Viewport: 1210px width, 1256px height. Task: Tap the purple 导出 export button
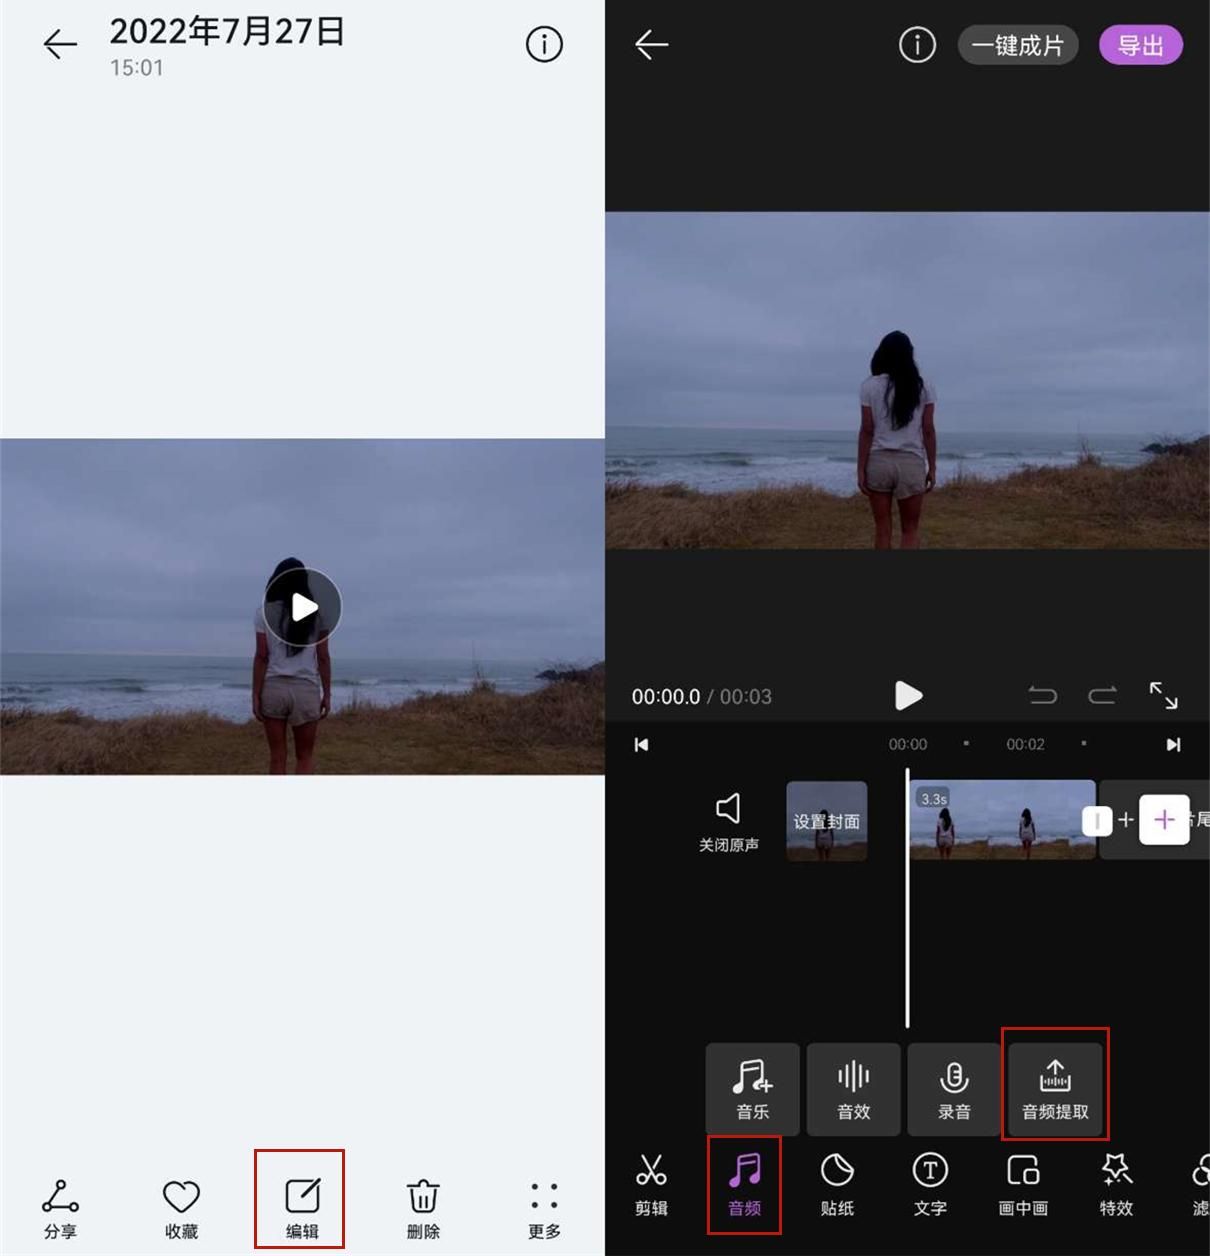click(1141, 45)
